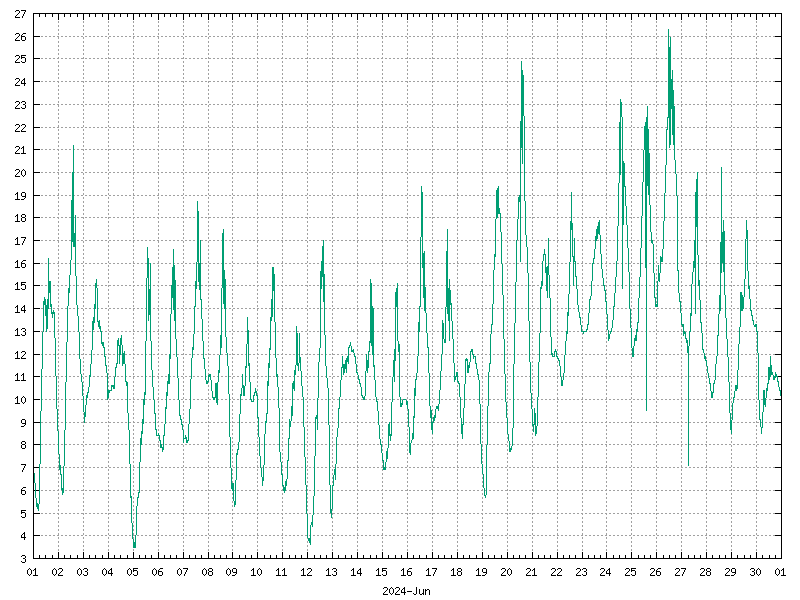The height and width of the screenshot is (600, 800).
Task: Click the y-axis label 3
Action: pyautogui.click(x=23, y=559)
